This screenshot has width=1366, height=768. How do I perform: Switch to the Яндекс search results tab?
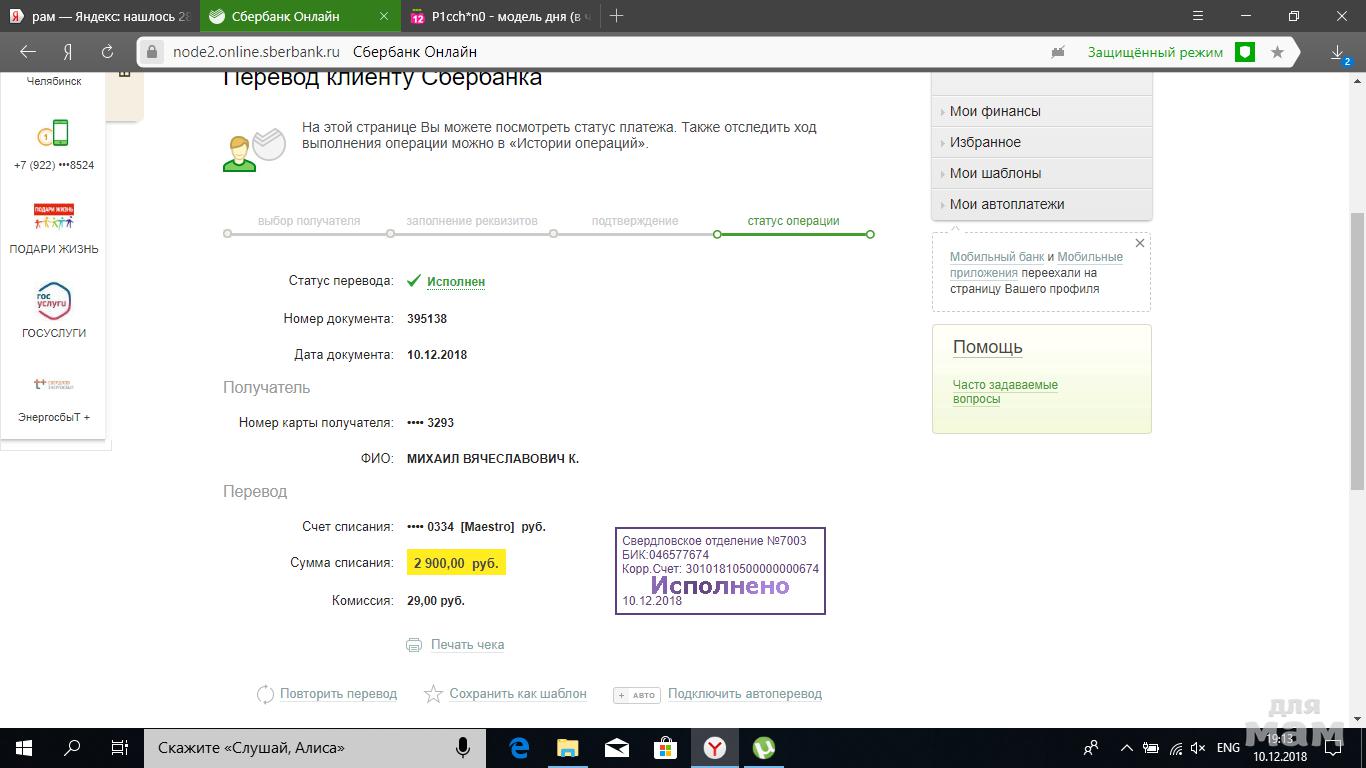tap(100, 16)
